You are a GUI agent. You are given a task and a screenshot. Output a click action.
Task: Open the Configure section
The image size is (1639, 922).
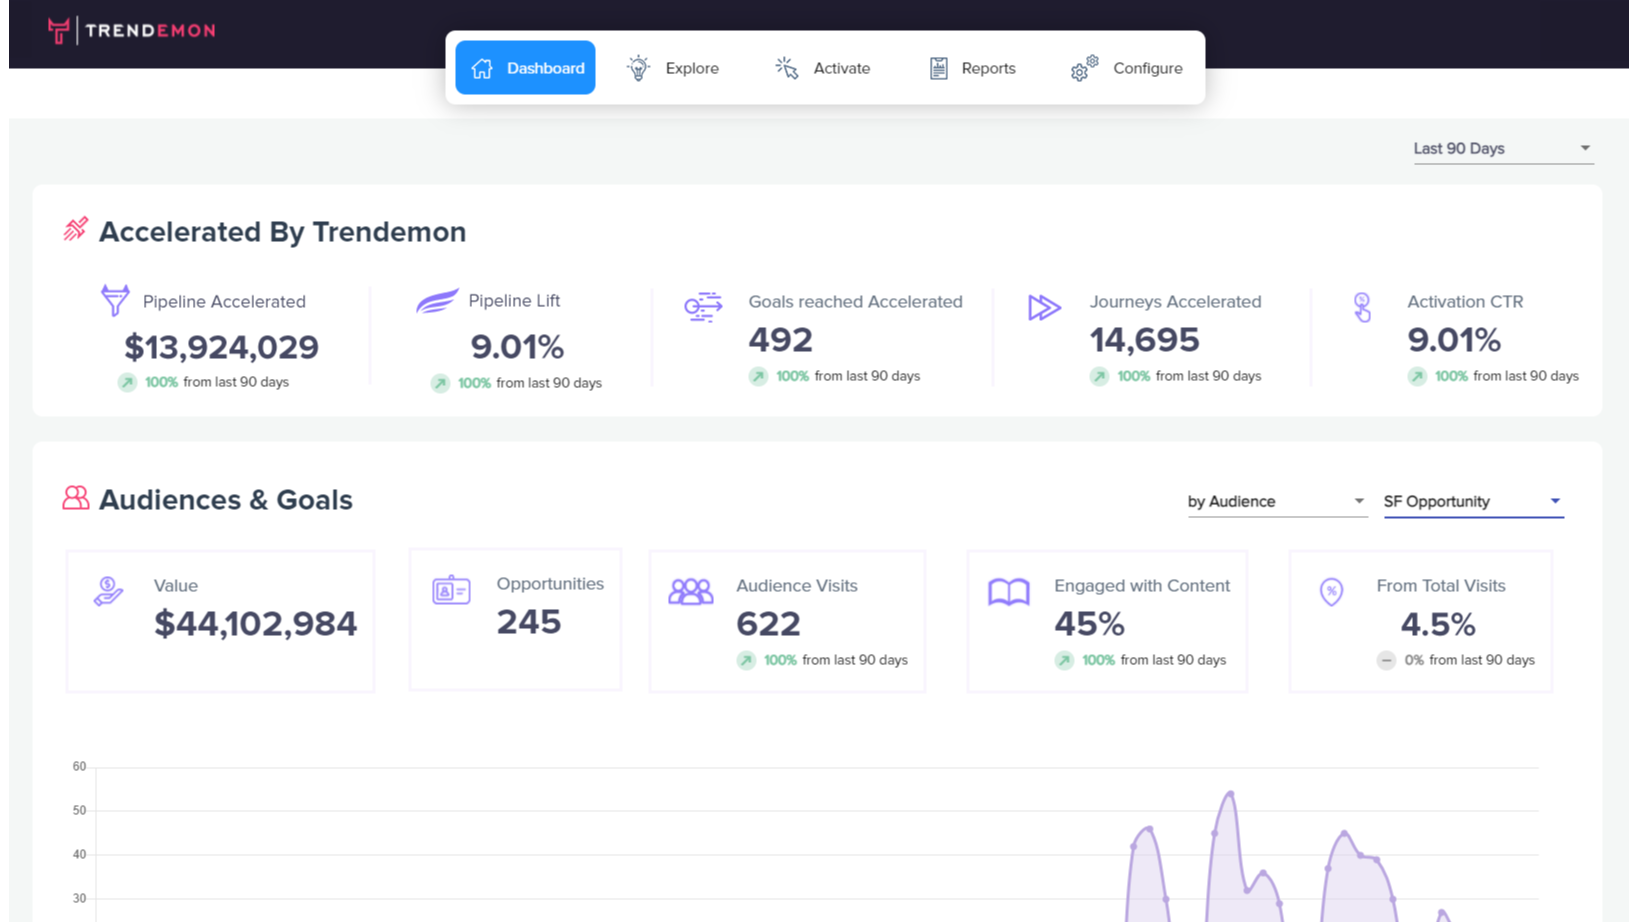click(x=1126, y=68)
